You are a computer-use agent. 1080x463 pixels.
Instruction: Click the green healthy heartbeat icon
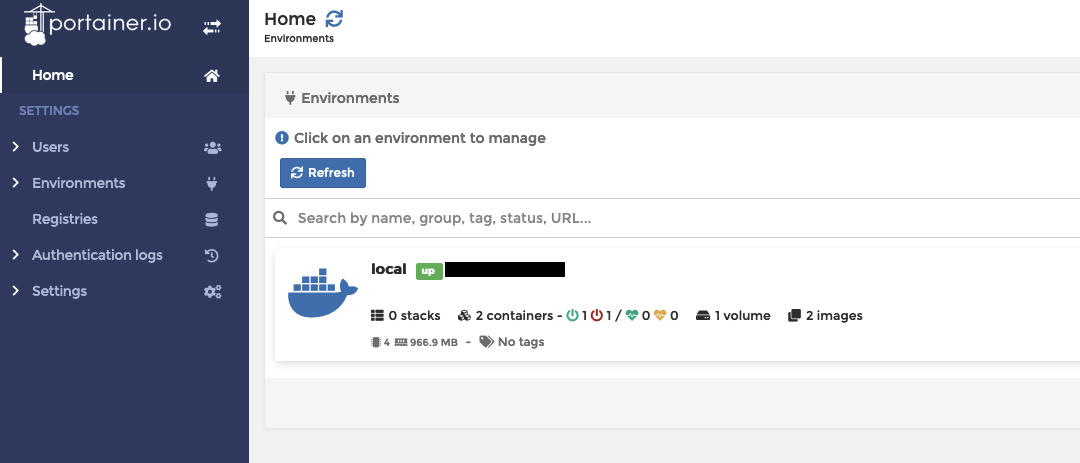pos(632,316)
